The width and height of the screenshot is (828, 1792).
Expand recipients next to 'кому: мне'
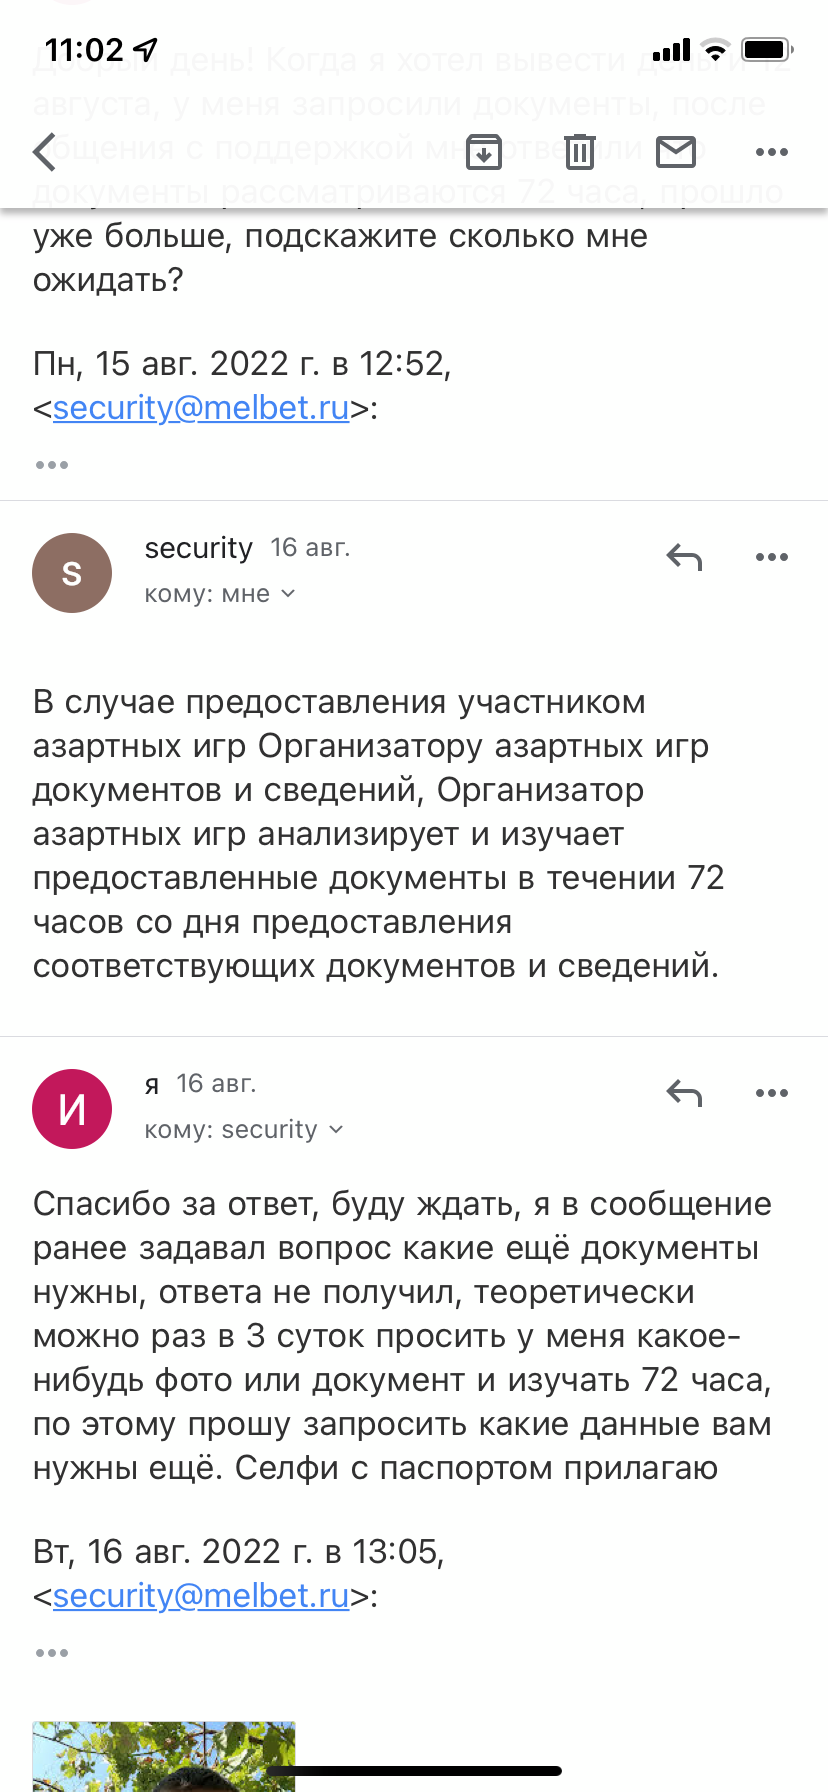(x=288, y=594)
